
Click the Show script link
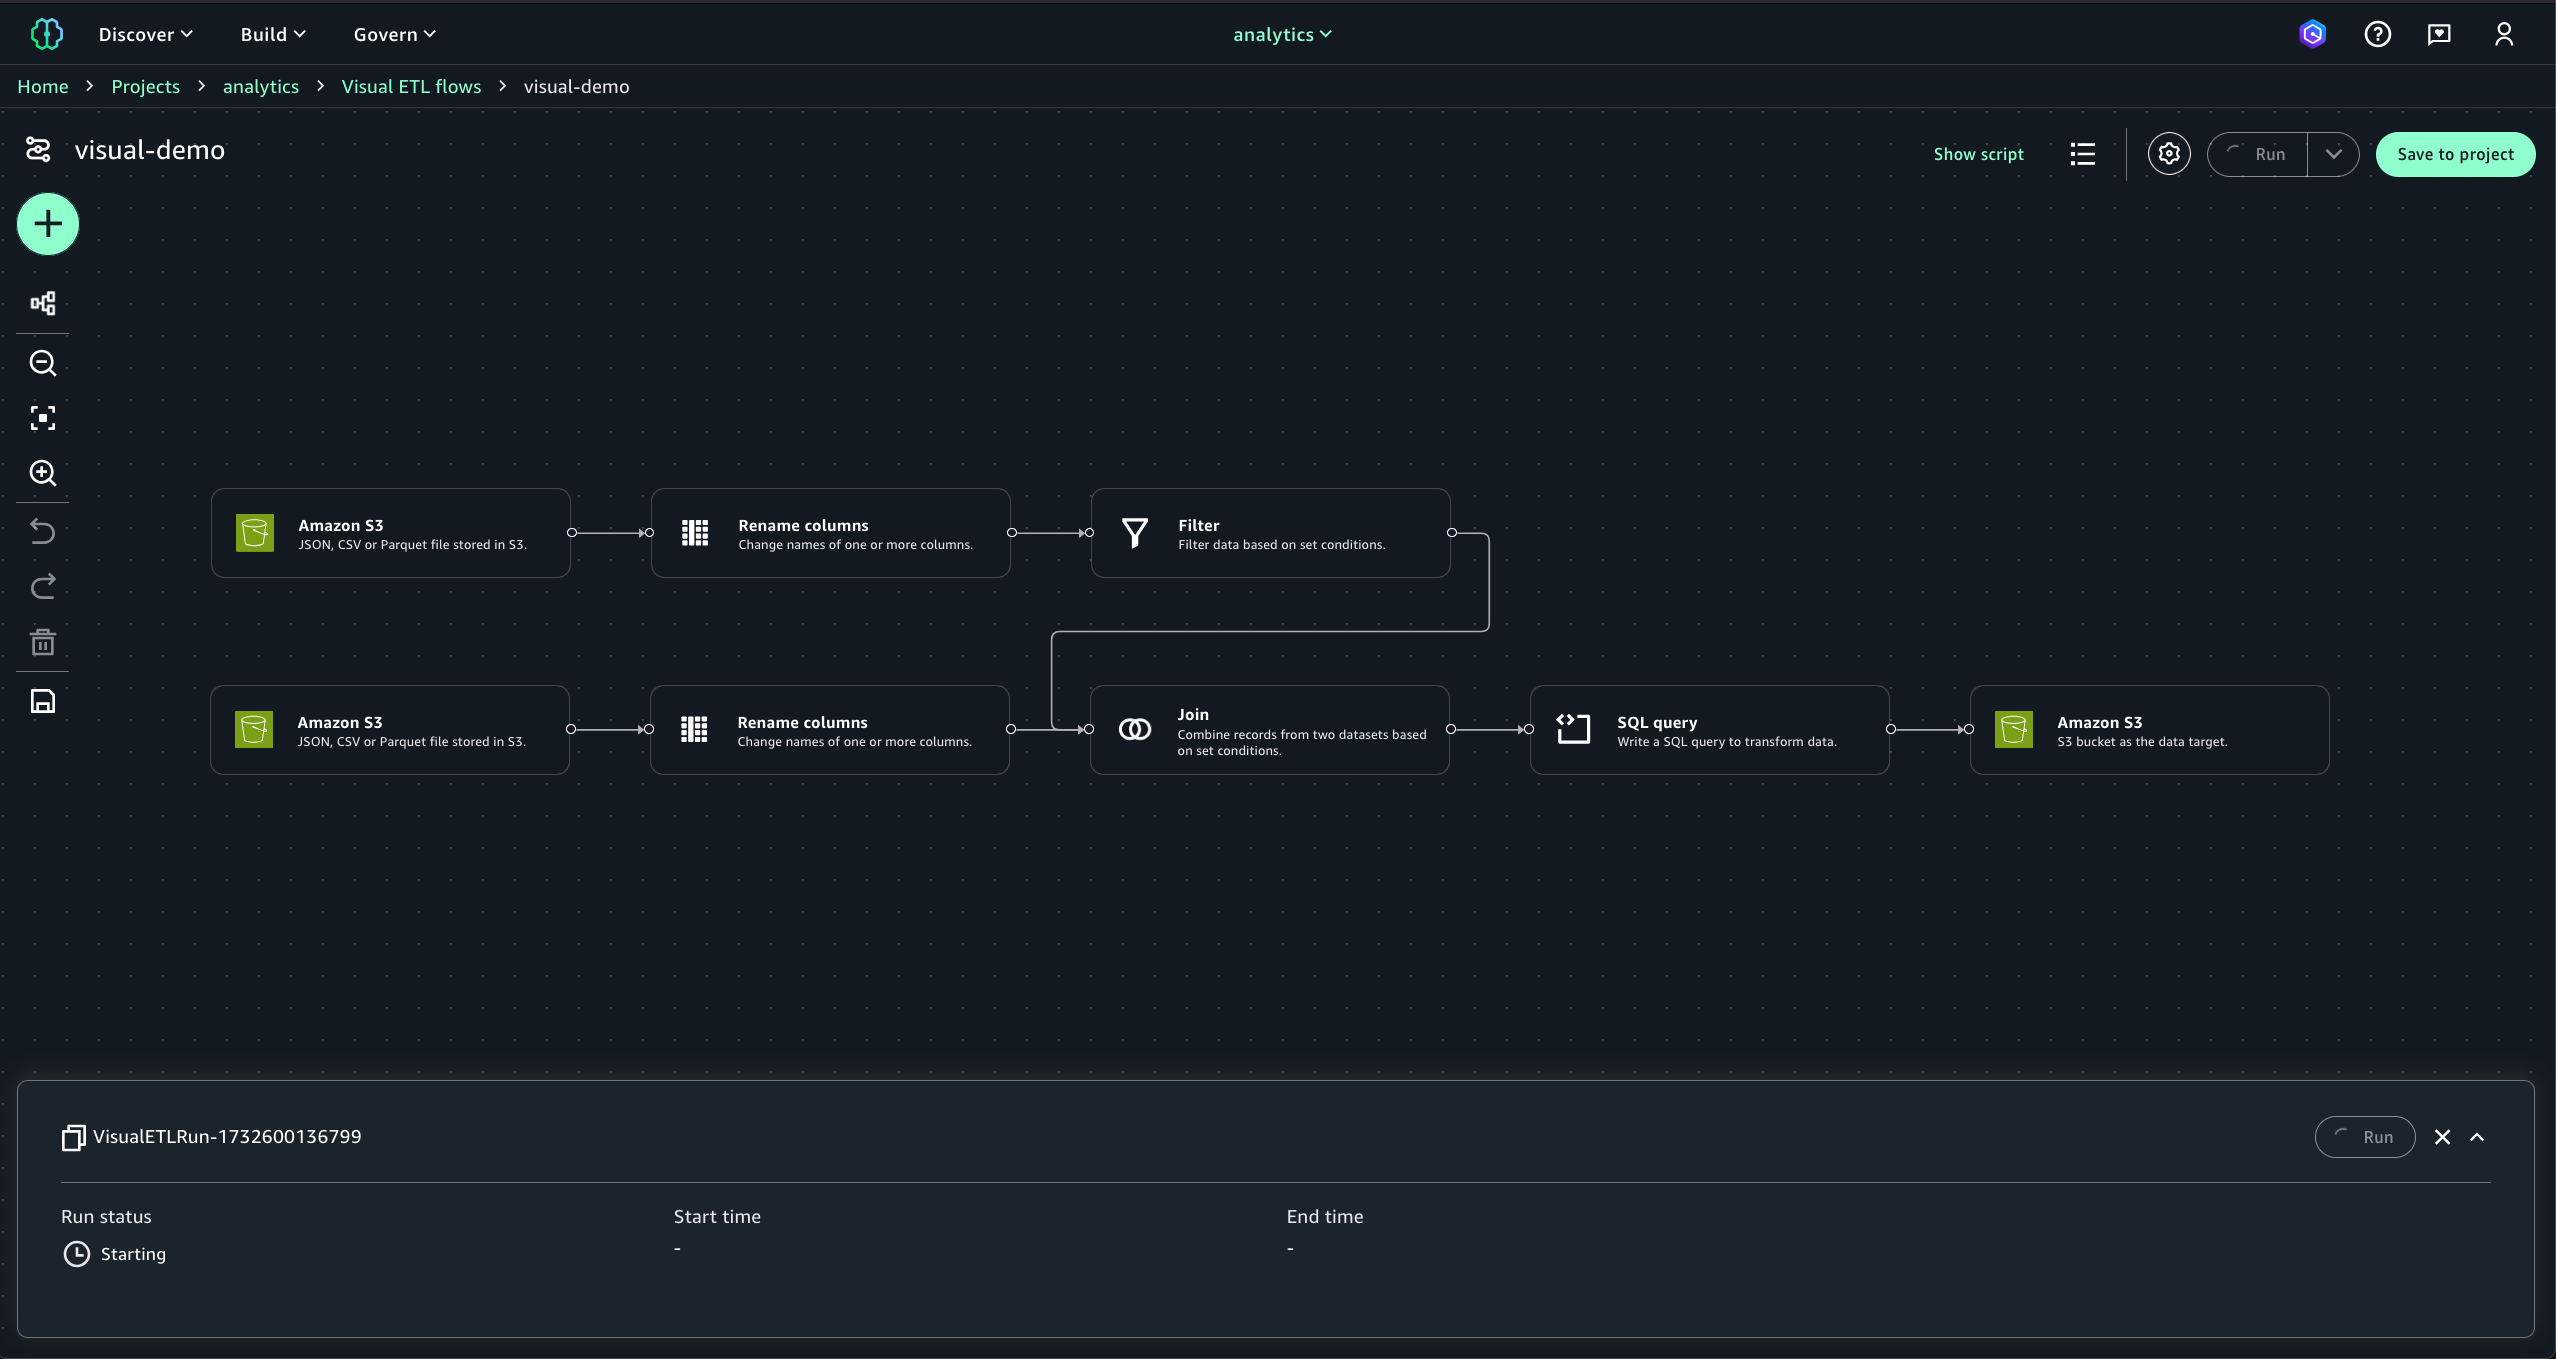coord(1977,154)
